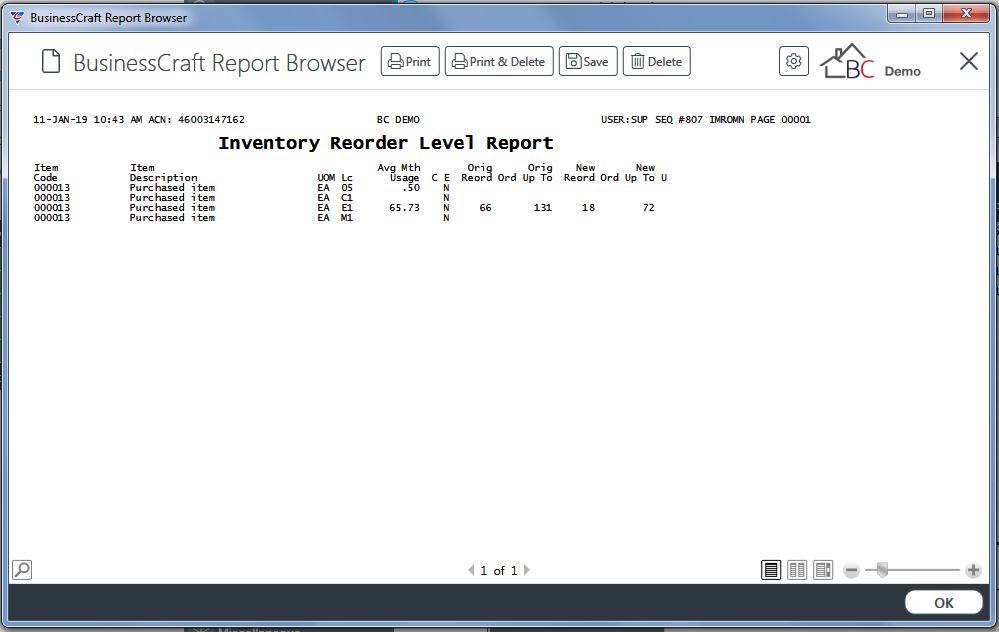Image resolution: width=999 pixels, height=632 pixels.
Task: Close the report browser with the X icon
Action: (x=968, y=61)
